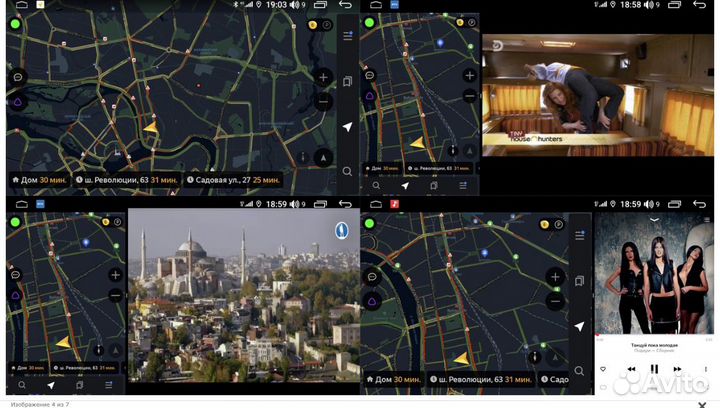Viewport: 720px width, 408px height.
Task: Toggle green traffic indicator on top-left map
Action: pos(15,22)
